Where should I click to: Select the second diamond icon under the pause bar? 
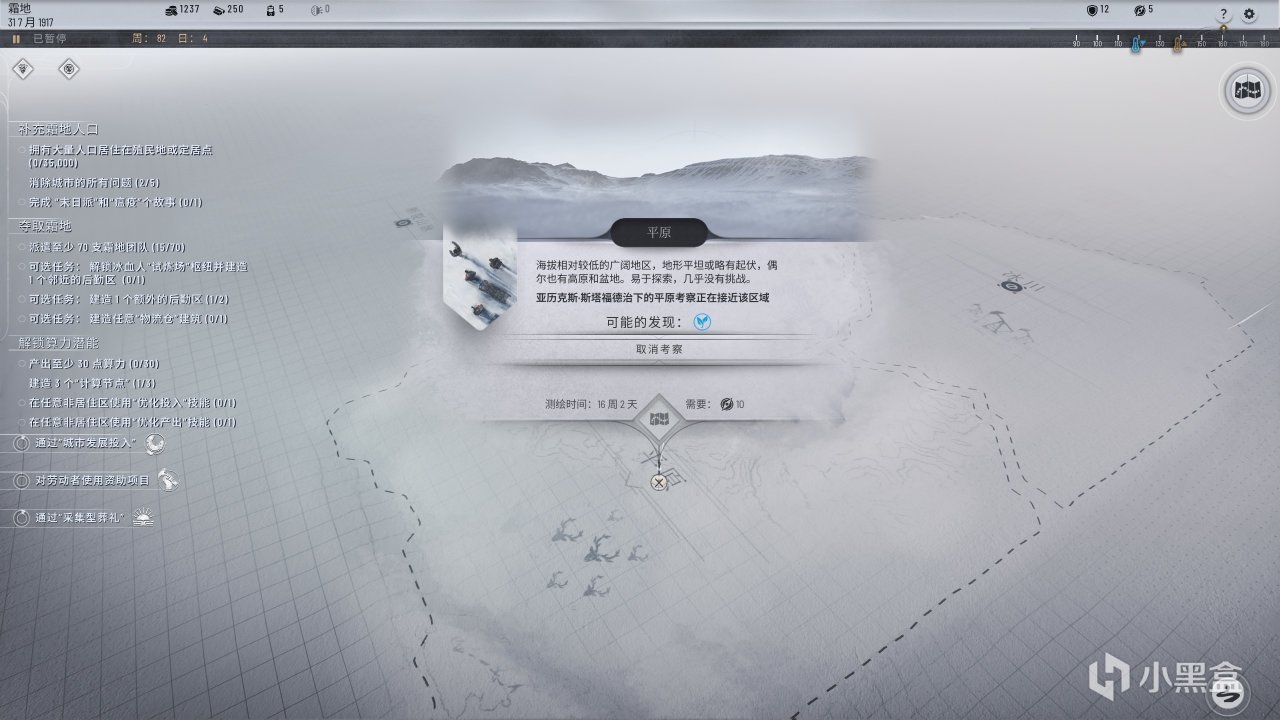pyautogui.click(x=69, y=69)
